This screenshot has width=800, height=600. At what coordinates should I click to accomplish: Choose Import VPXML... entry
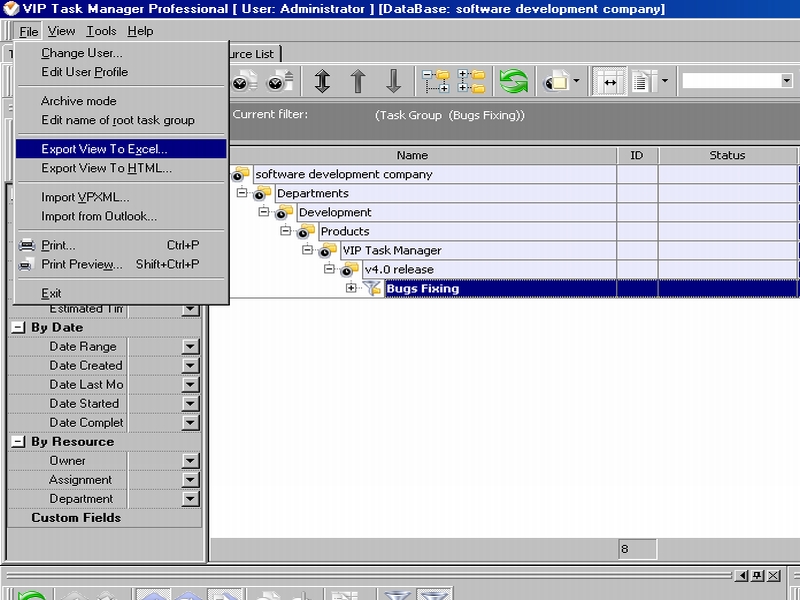[121, 197]
